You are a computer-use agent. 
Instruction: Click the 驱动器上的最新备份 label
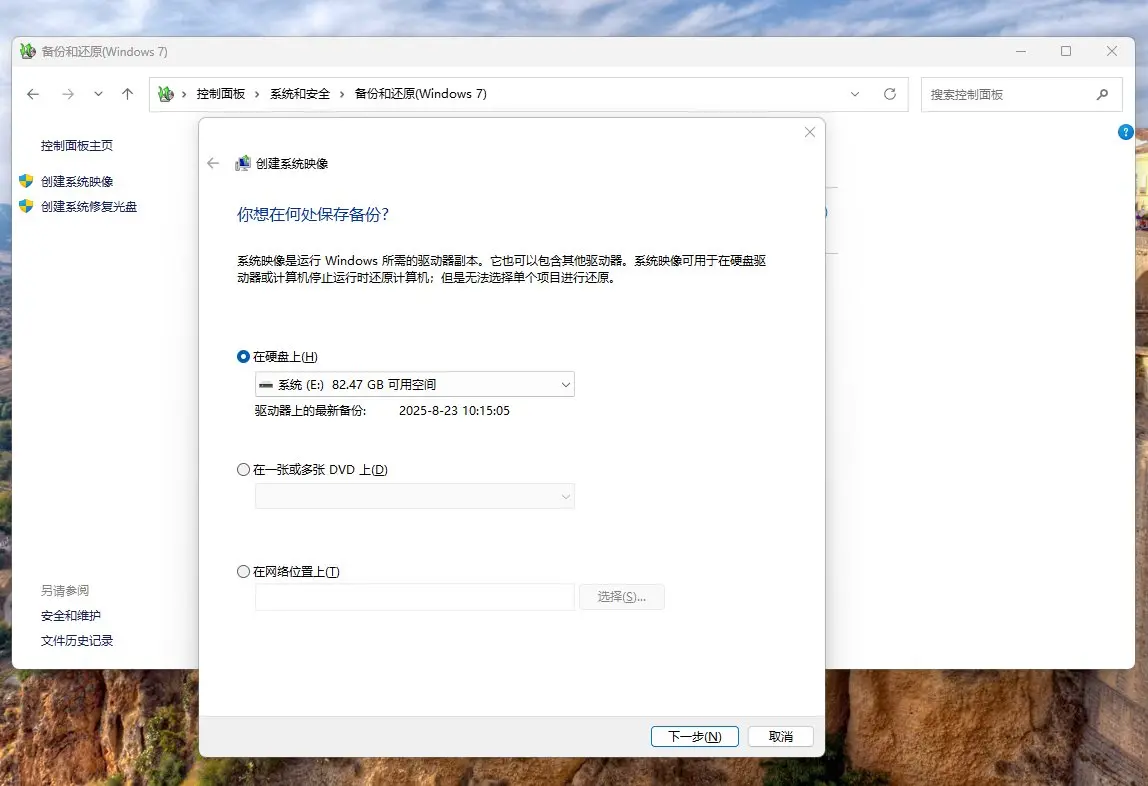(x=310, y=411)
